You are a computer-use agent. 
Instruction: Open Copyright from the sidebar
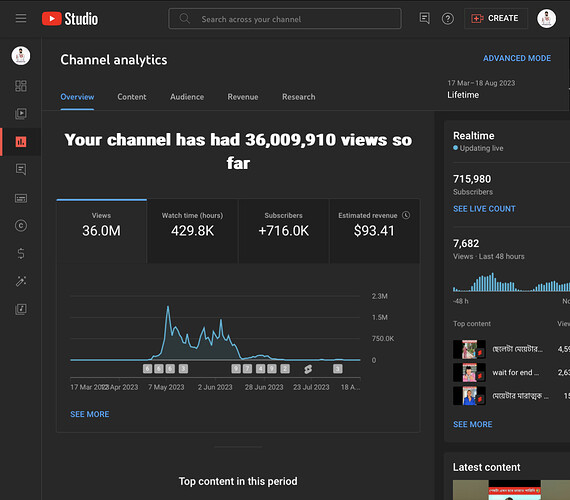(x=21, y=226)
